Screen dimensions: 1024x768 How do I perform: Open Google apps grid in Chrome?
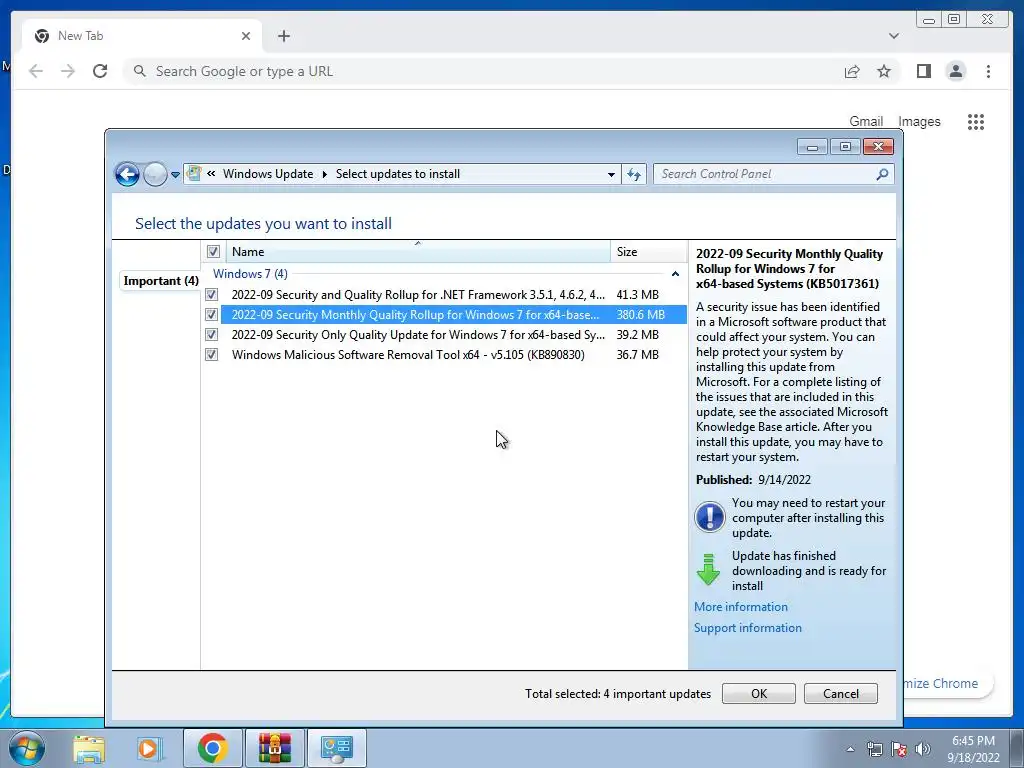click(x=976, y=121)
